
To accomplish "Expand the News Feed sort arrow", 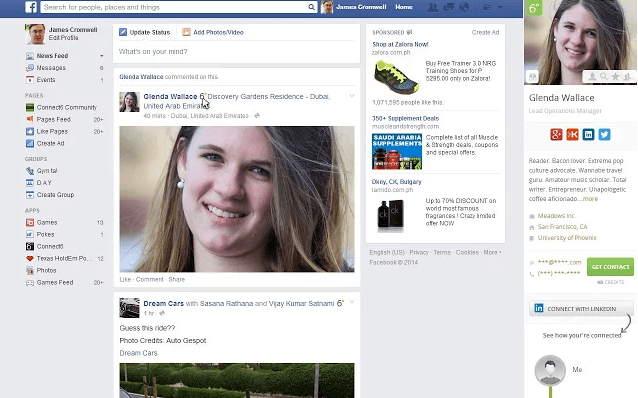I will tap(101, 56).
